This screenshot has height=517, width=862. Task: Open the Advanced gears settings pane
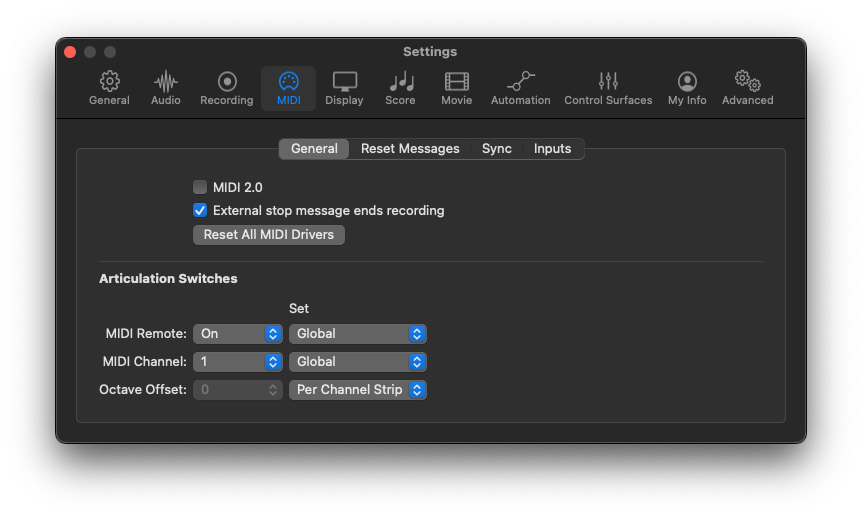pos(747,88)
